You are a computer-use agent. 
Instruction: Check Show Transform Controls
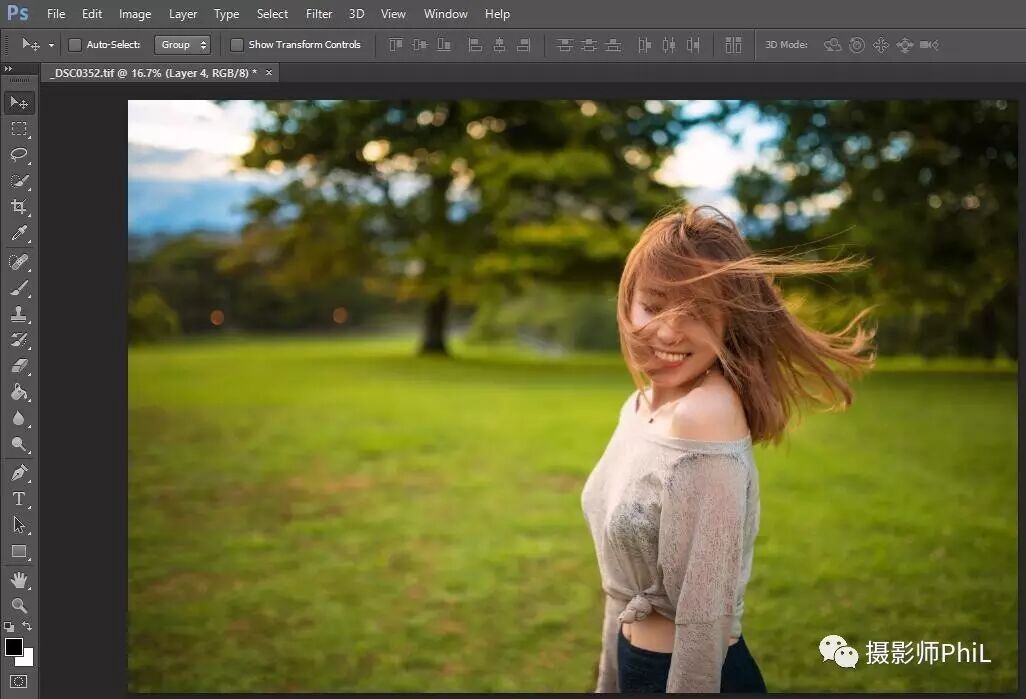point(237,45)
